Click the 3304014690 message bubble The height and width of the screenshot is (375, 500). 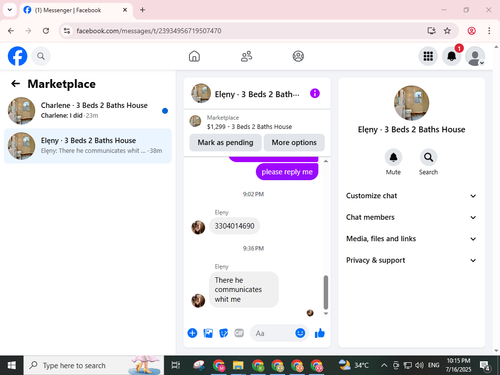point(234,226)
